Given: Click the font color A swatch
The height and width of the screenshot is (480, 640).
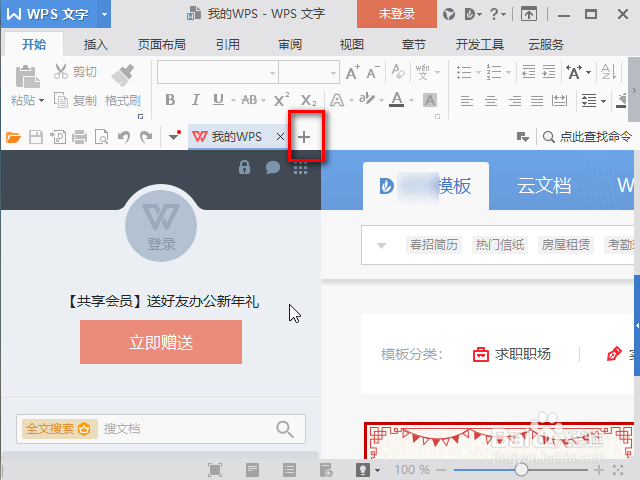Looking at the screenshot, I should (x=396, y=100).
